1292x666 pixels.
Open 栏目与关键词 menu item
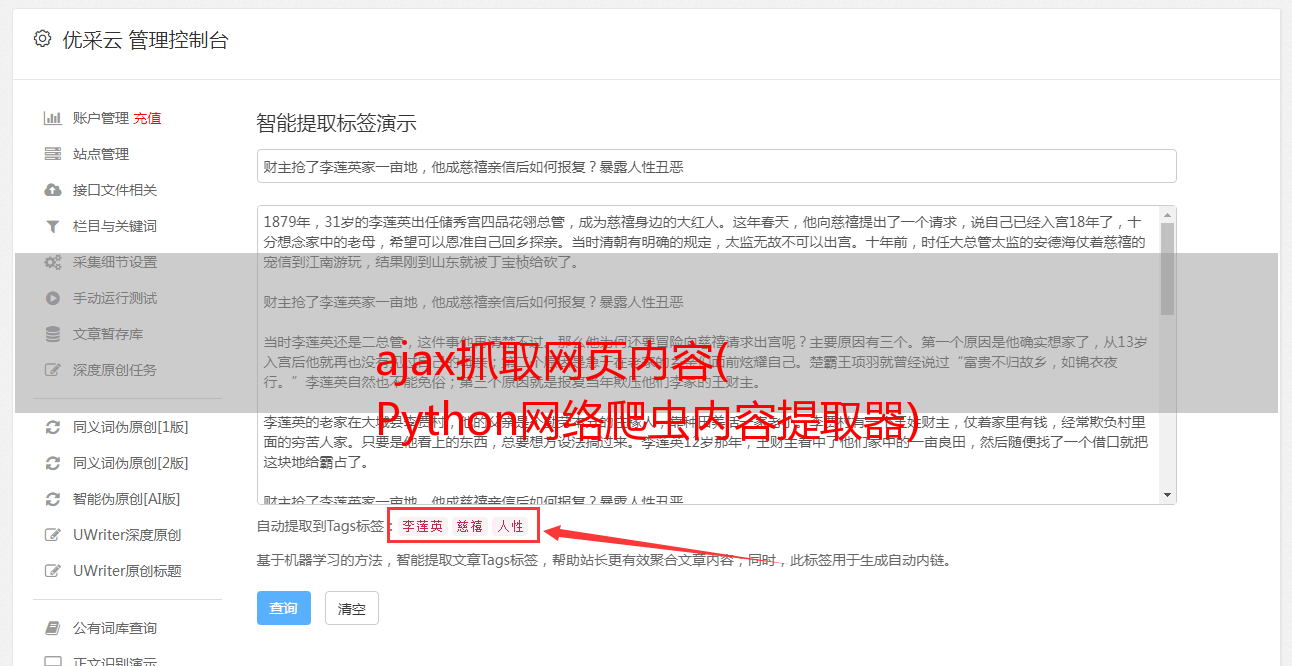pyautogui.click(x=115, y=226)
